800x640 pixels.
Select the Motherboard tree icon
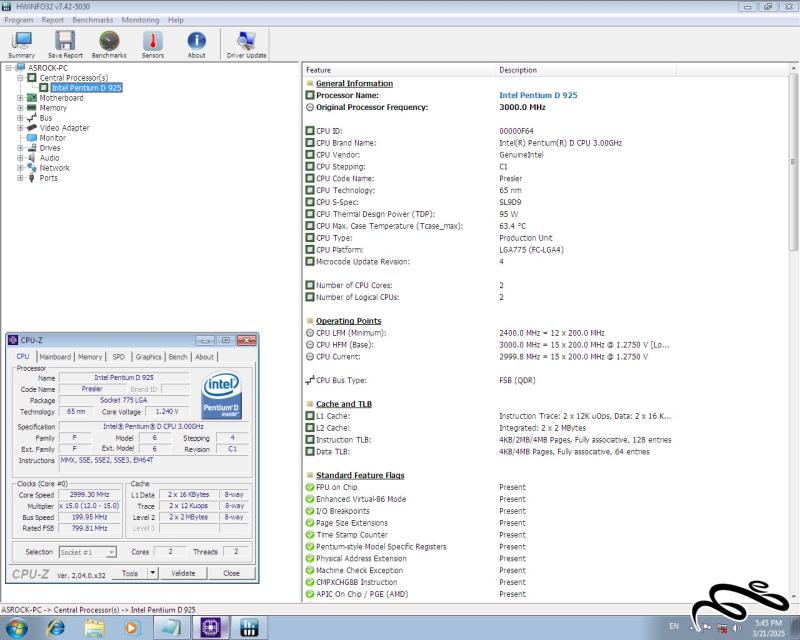point(32,97)
